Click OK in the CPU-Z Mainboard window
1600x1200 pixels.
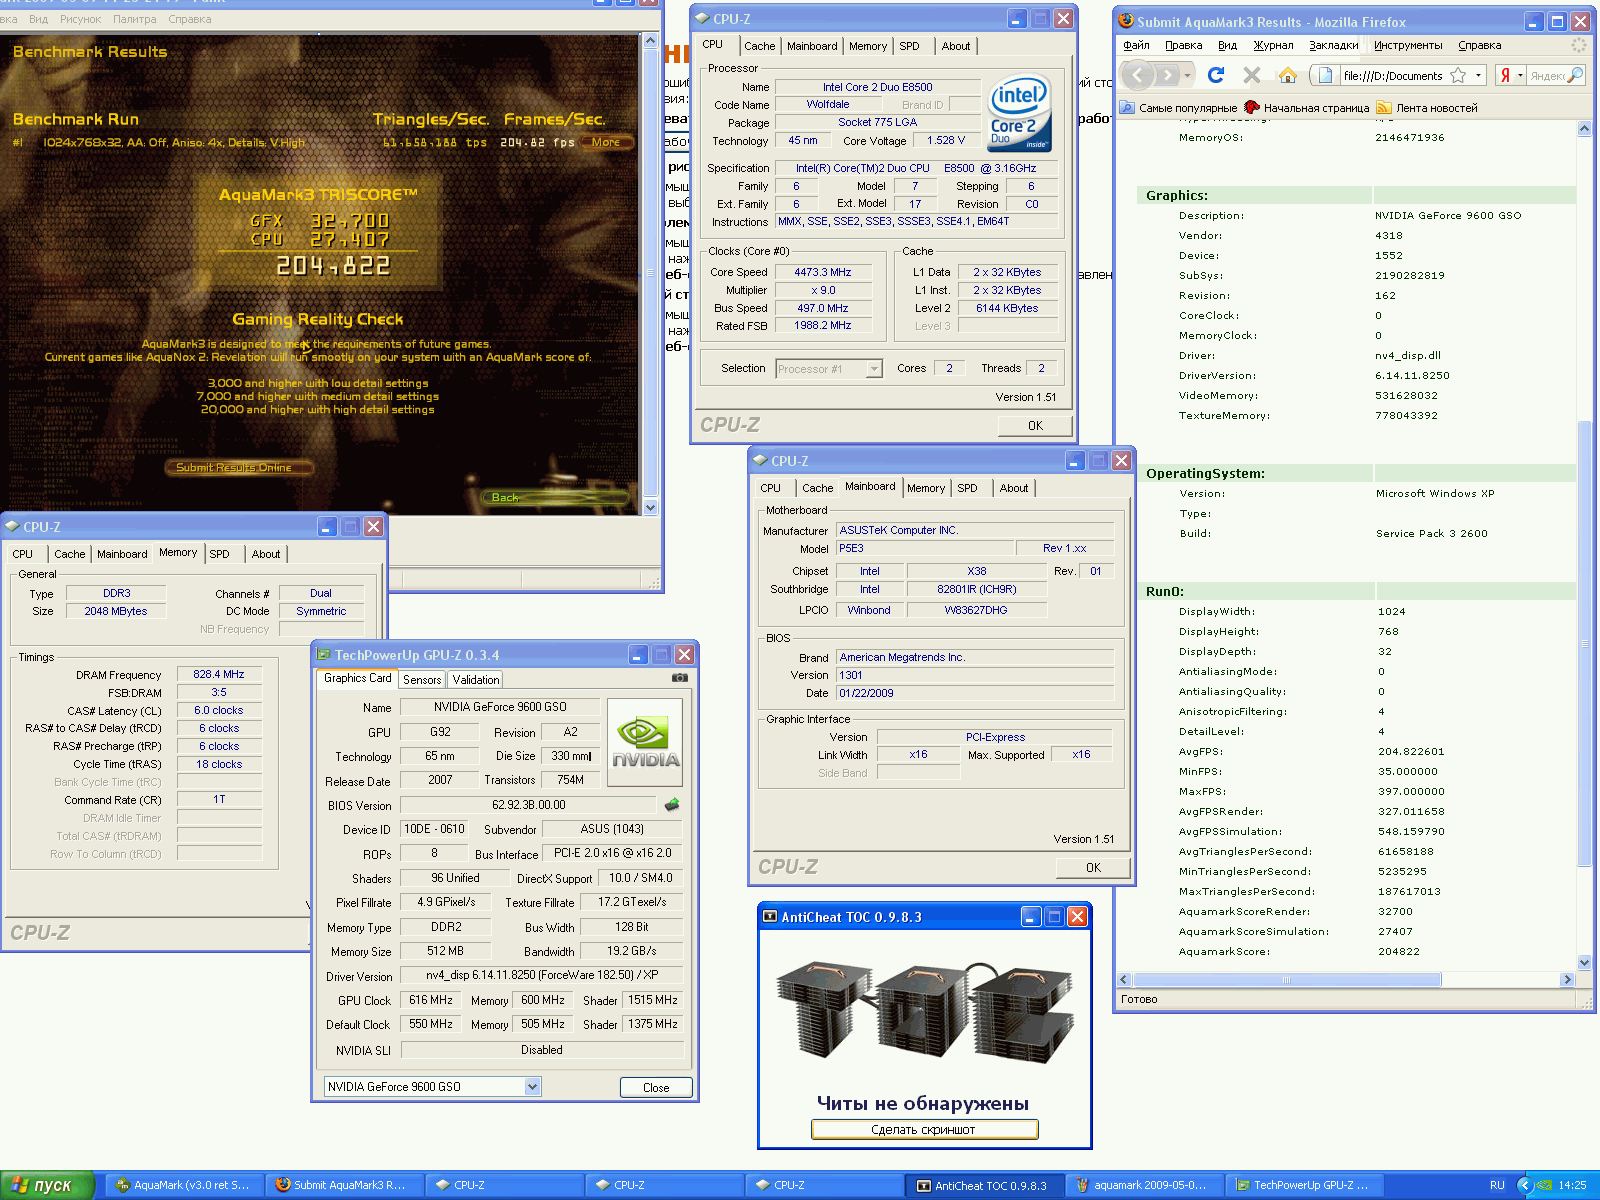pos(1093,868)
